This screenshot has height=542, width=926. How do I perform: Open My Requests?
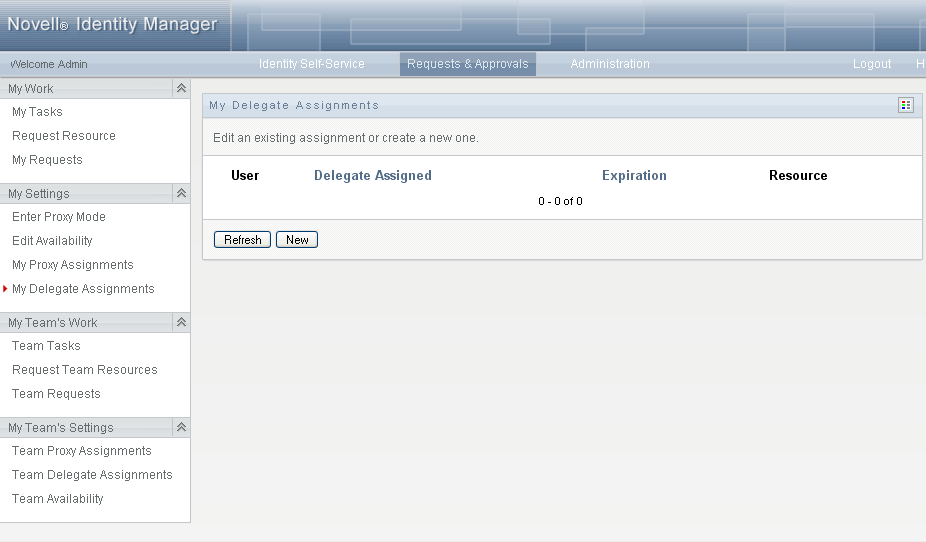click(47, 160)
